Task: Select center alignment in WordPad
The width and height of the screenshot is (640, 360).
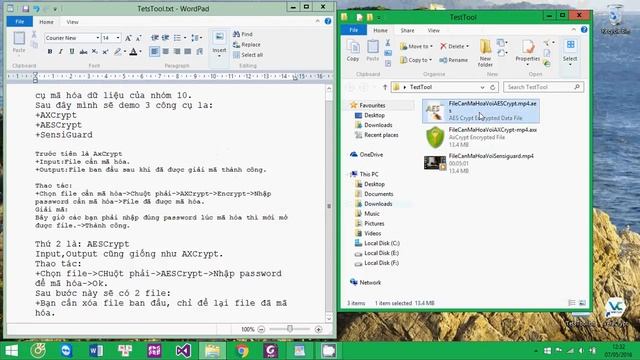Action: (165, 51)
